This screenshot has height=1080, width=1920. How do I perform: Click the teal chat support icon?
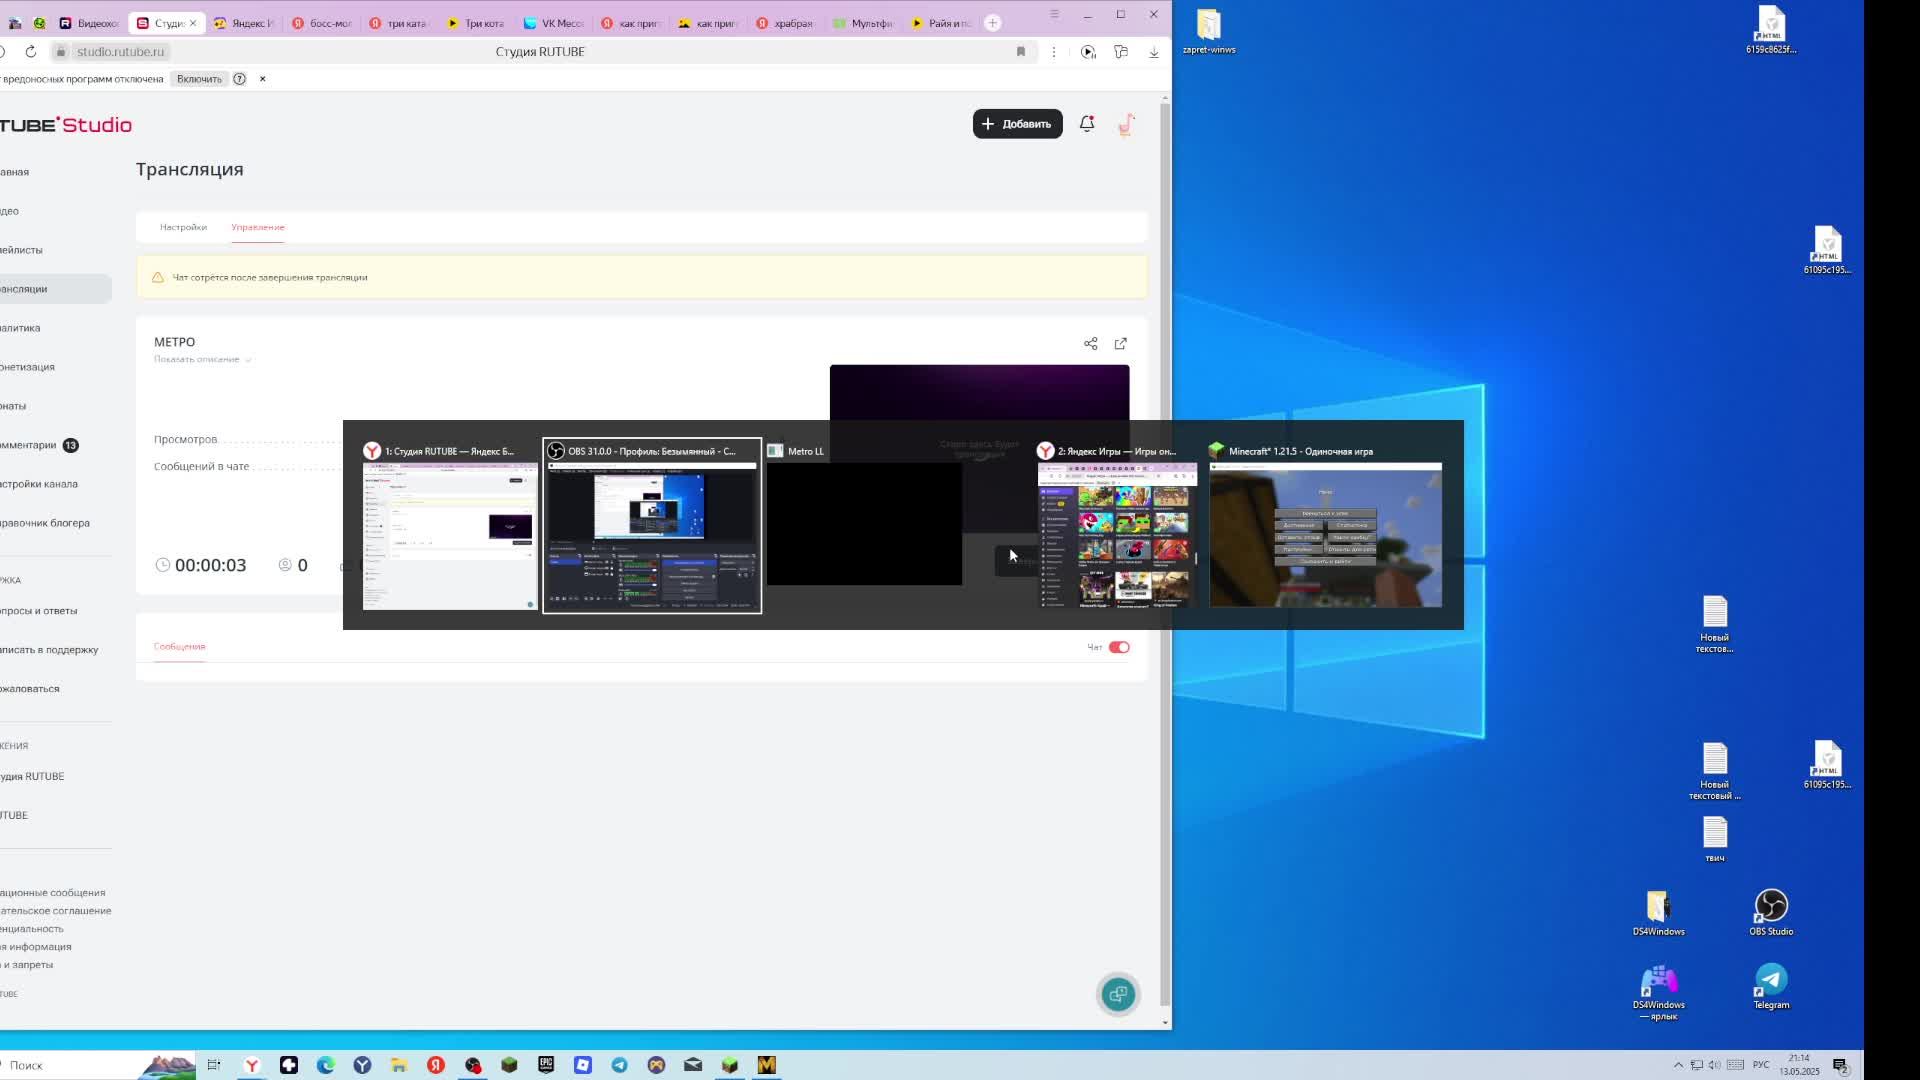click(x=1118, y=994)
